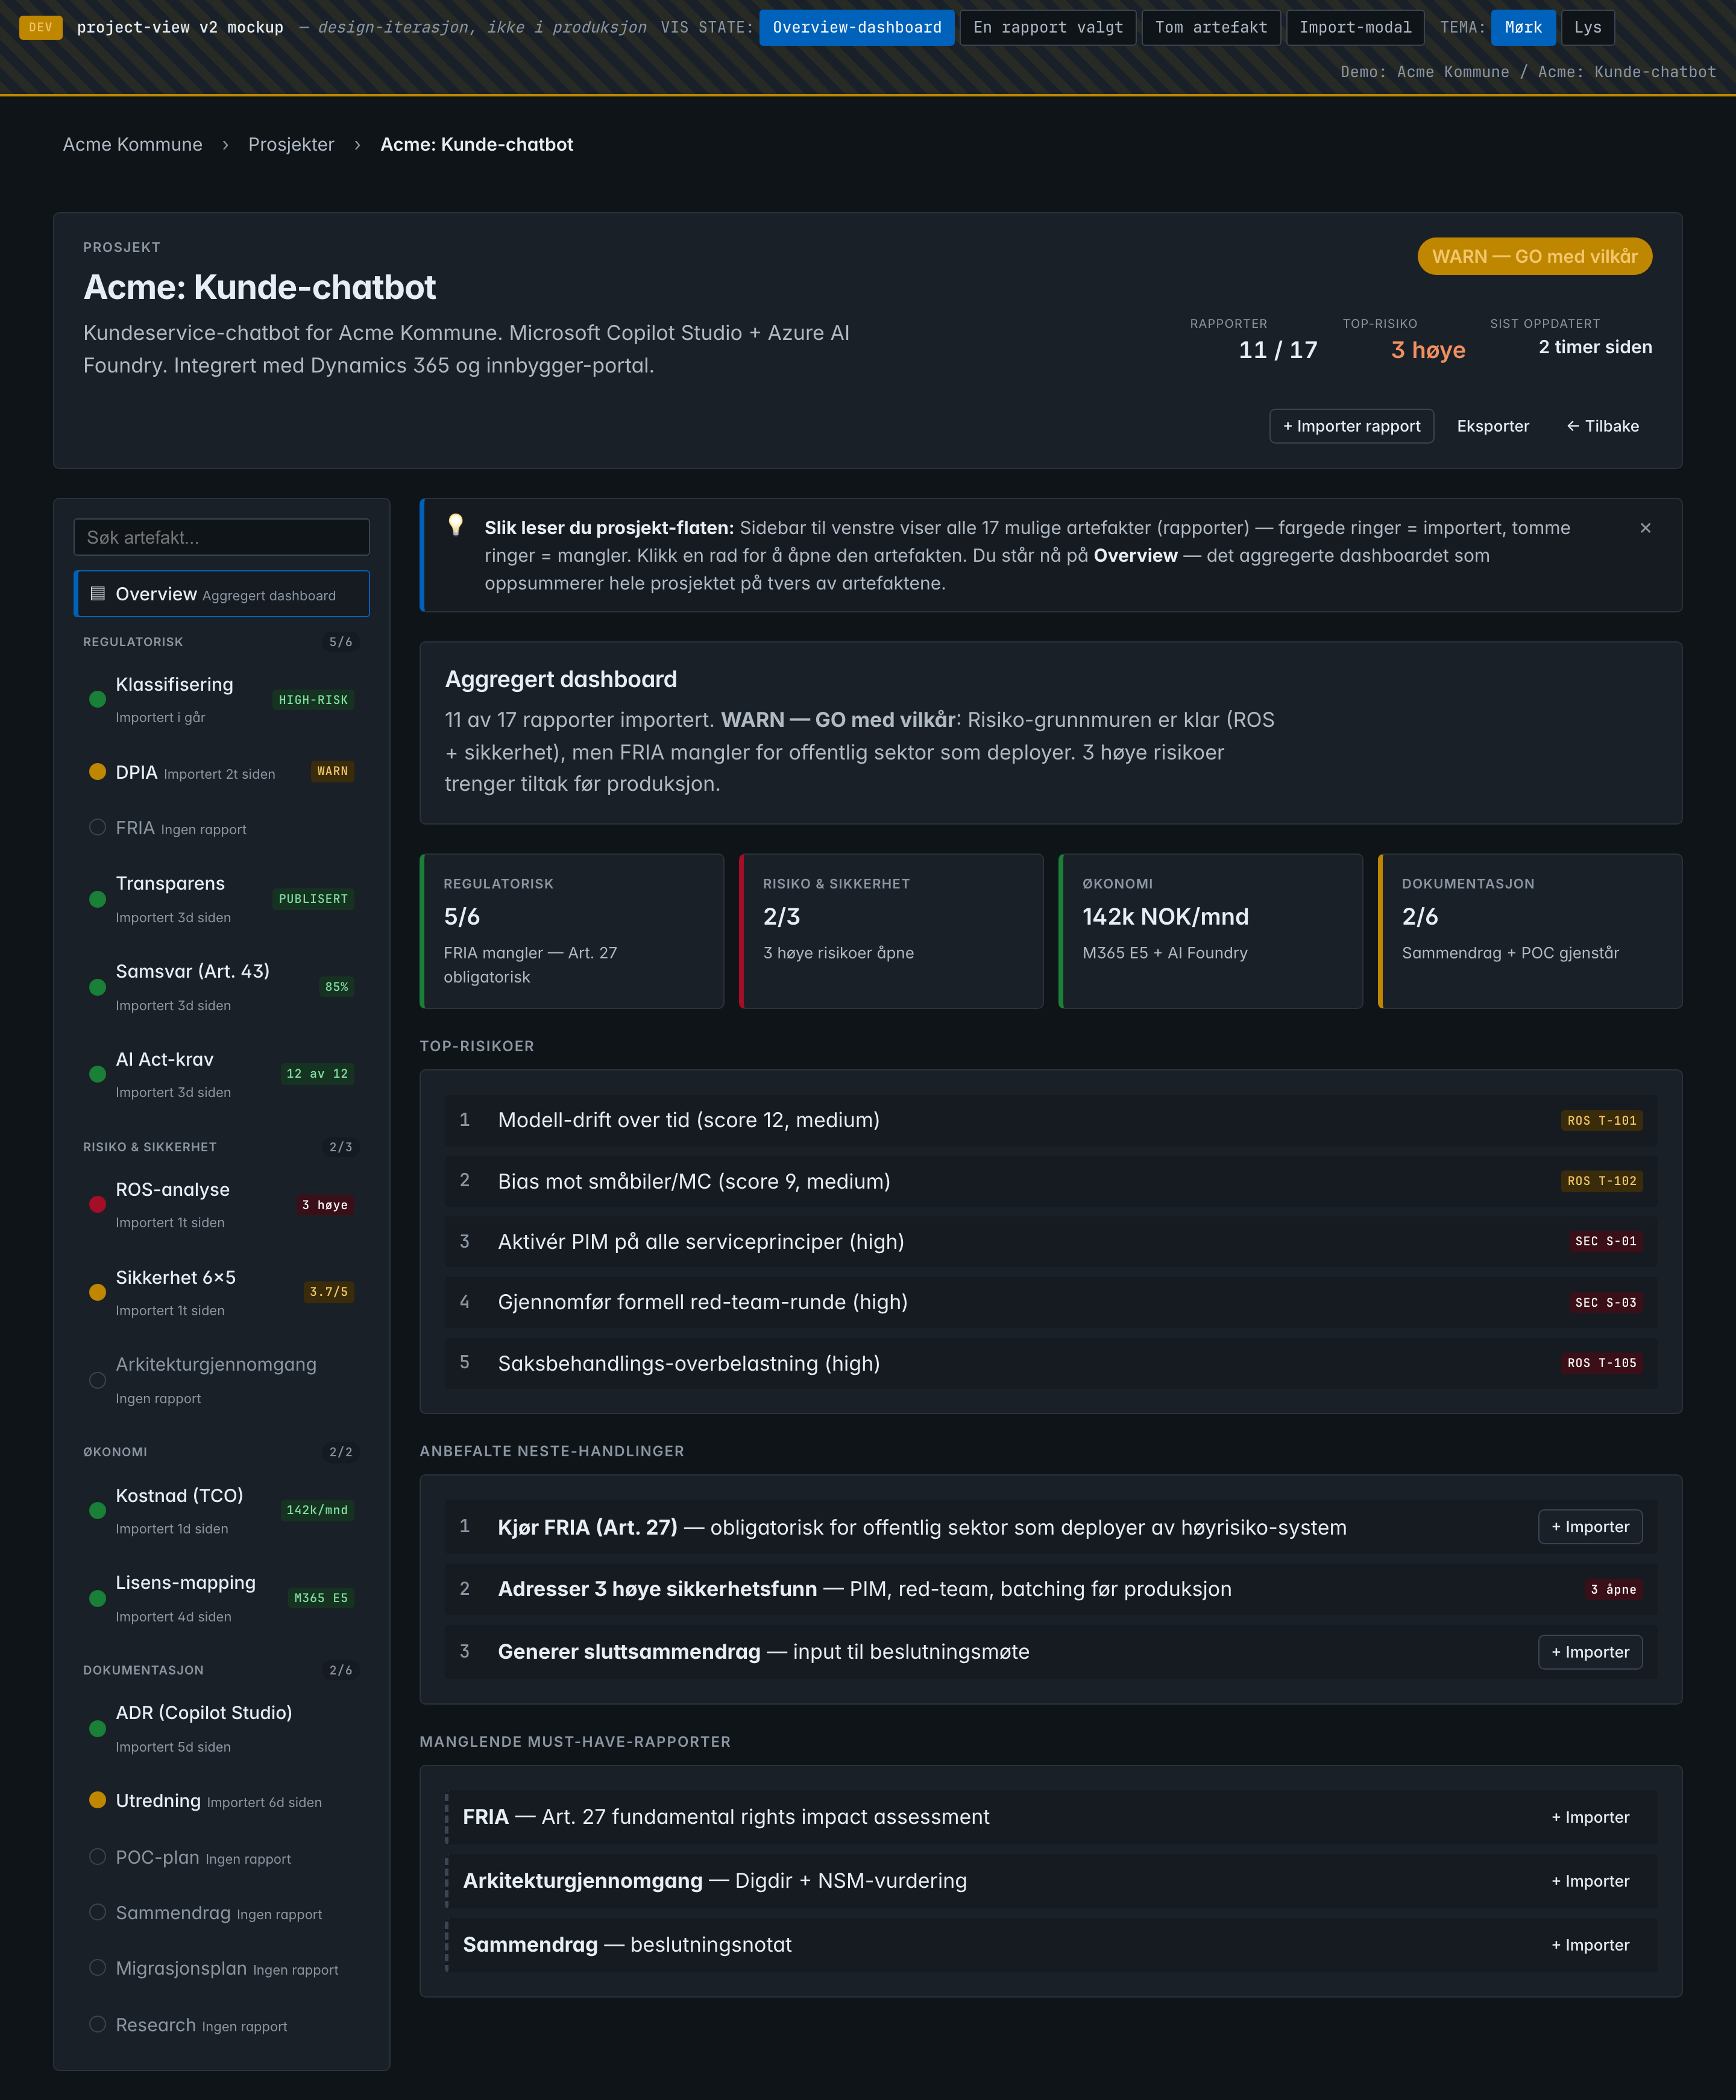Click Importer for Sammendrag beslutningsnotat
1736x2100 pixels.
pyautogui.click(x=1589, y=1945)
